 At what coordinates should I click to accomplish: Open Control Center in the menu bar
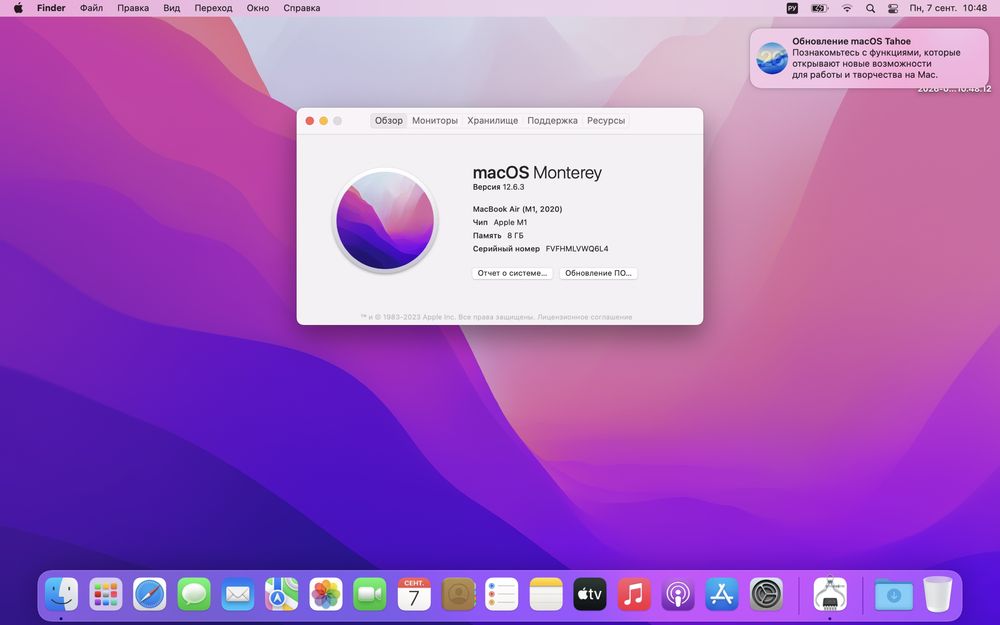coord(893,8)
